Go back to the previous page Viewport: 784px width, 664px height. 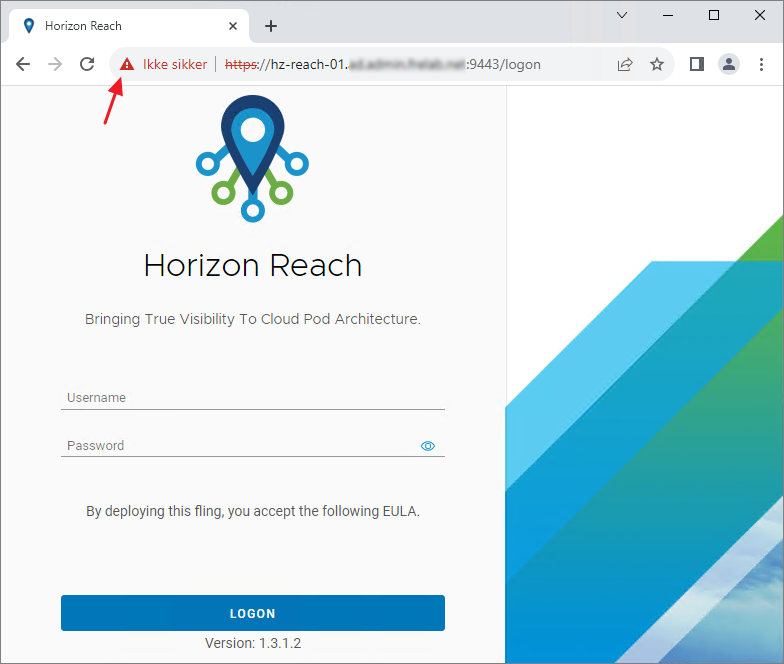[x=23, y=64]
